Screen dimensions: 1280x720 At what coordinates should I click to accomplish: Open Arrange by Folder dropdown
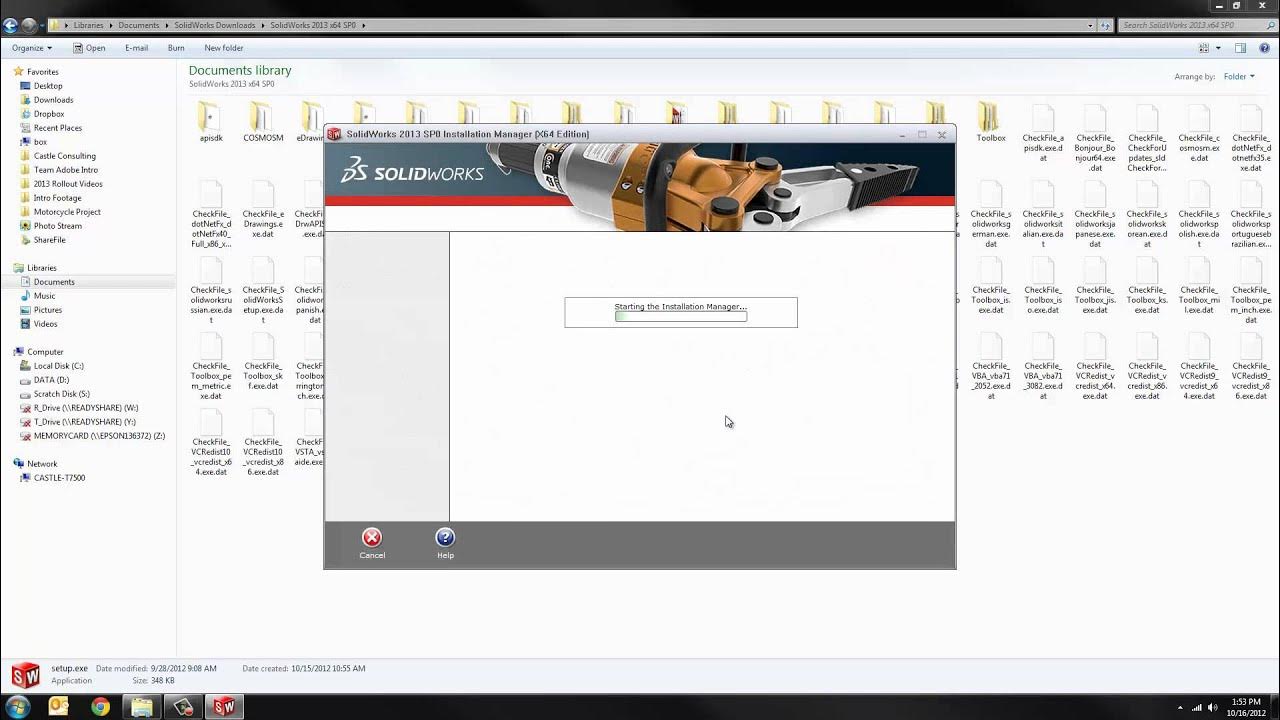(1238, 77)
